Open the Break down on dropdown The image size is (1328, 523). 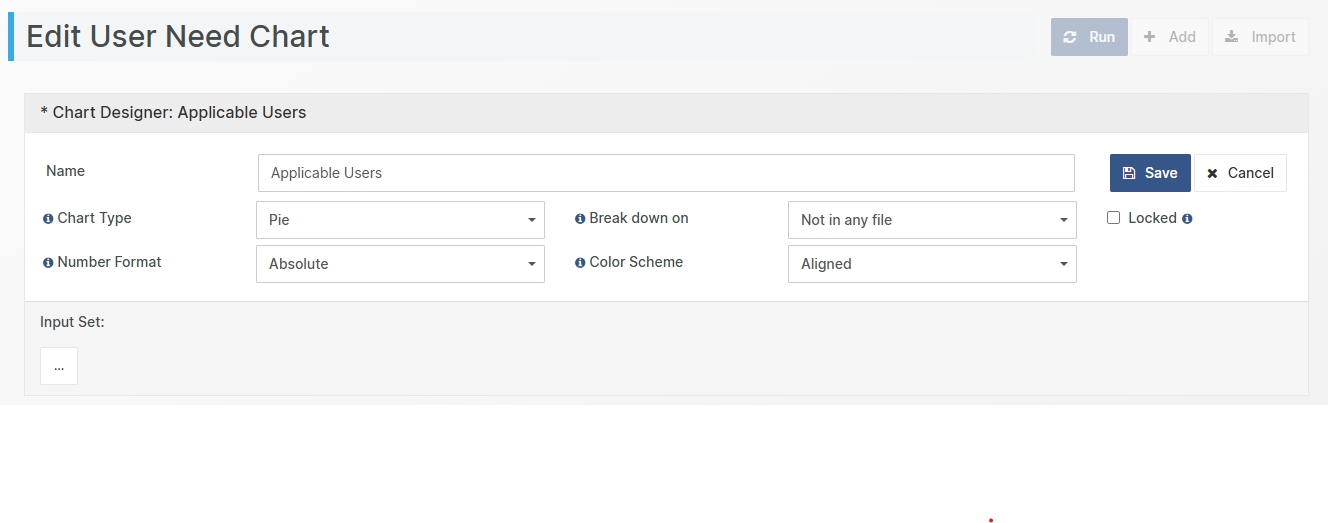click(932, 220)
